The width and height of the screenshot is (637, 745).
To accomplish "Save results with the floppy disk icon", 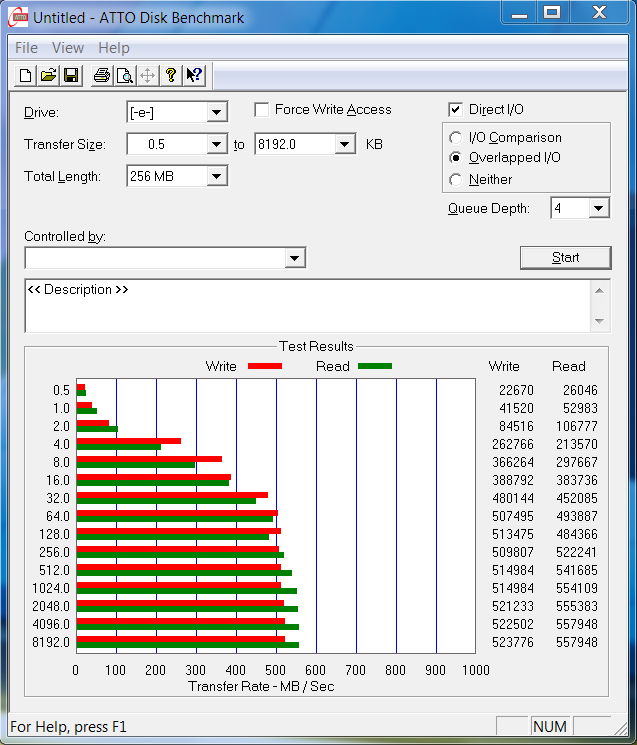I will pos(71,76).
